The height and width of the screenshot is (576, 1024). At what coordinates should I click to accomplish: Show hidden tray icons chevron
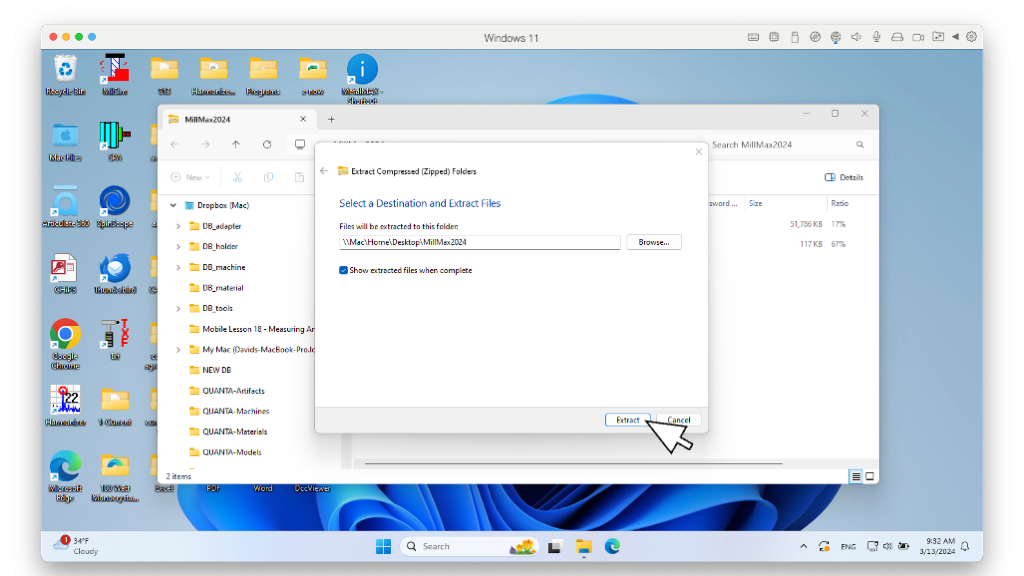(x=803, y=546)
